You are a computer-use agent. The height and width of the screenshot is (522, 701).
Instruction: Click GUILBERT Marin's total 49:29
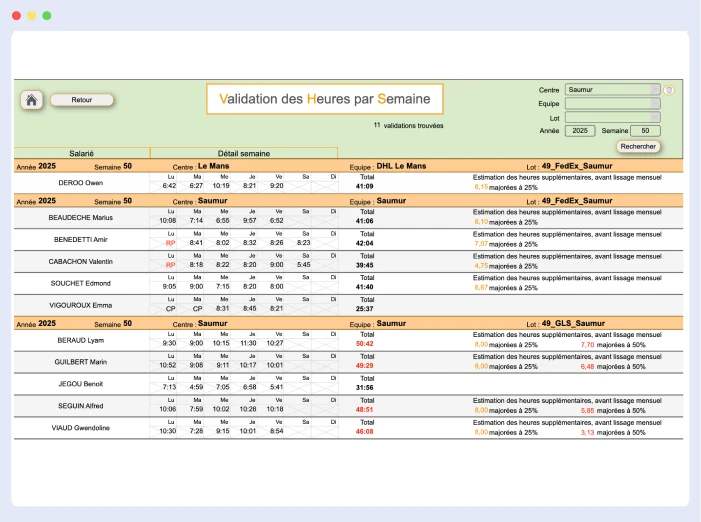[365, 365]
